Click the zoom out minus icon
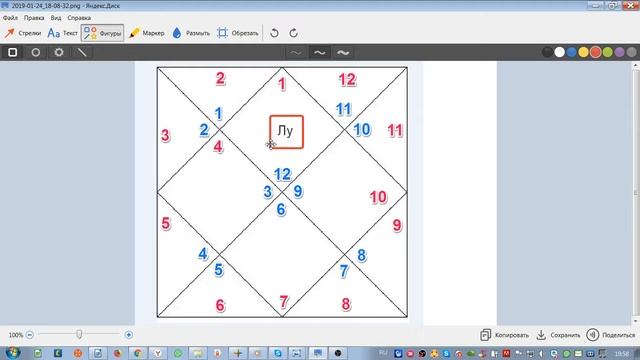 (x=29, y=335)
